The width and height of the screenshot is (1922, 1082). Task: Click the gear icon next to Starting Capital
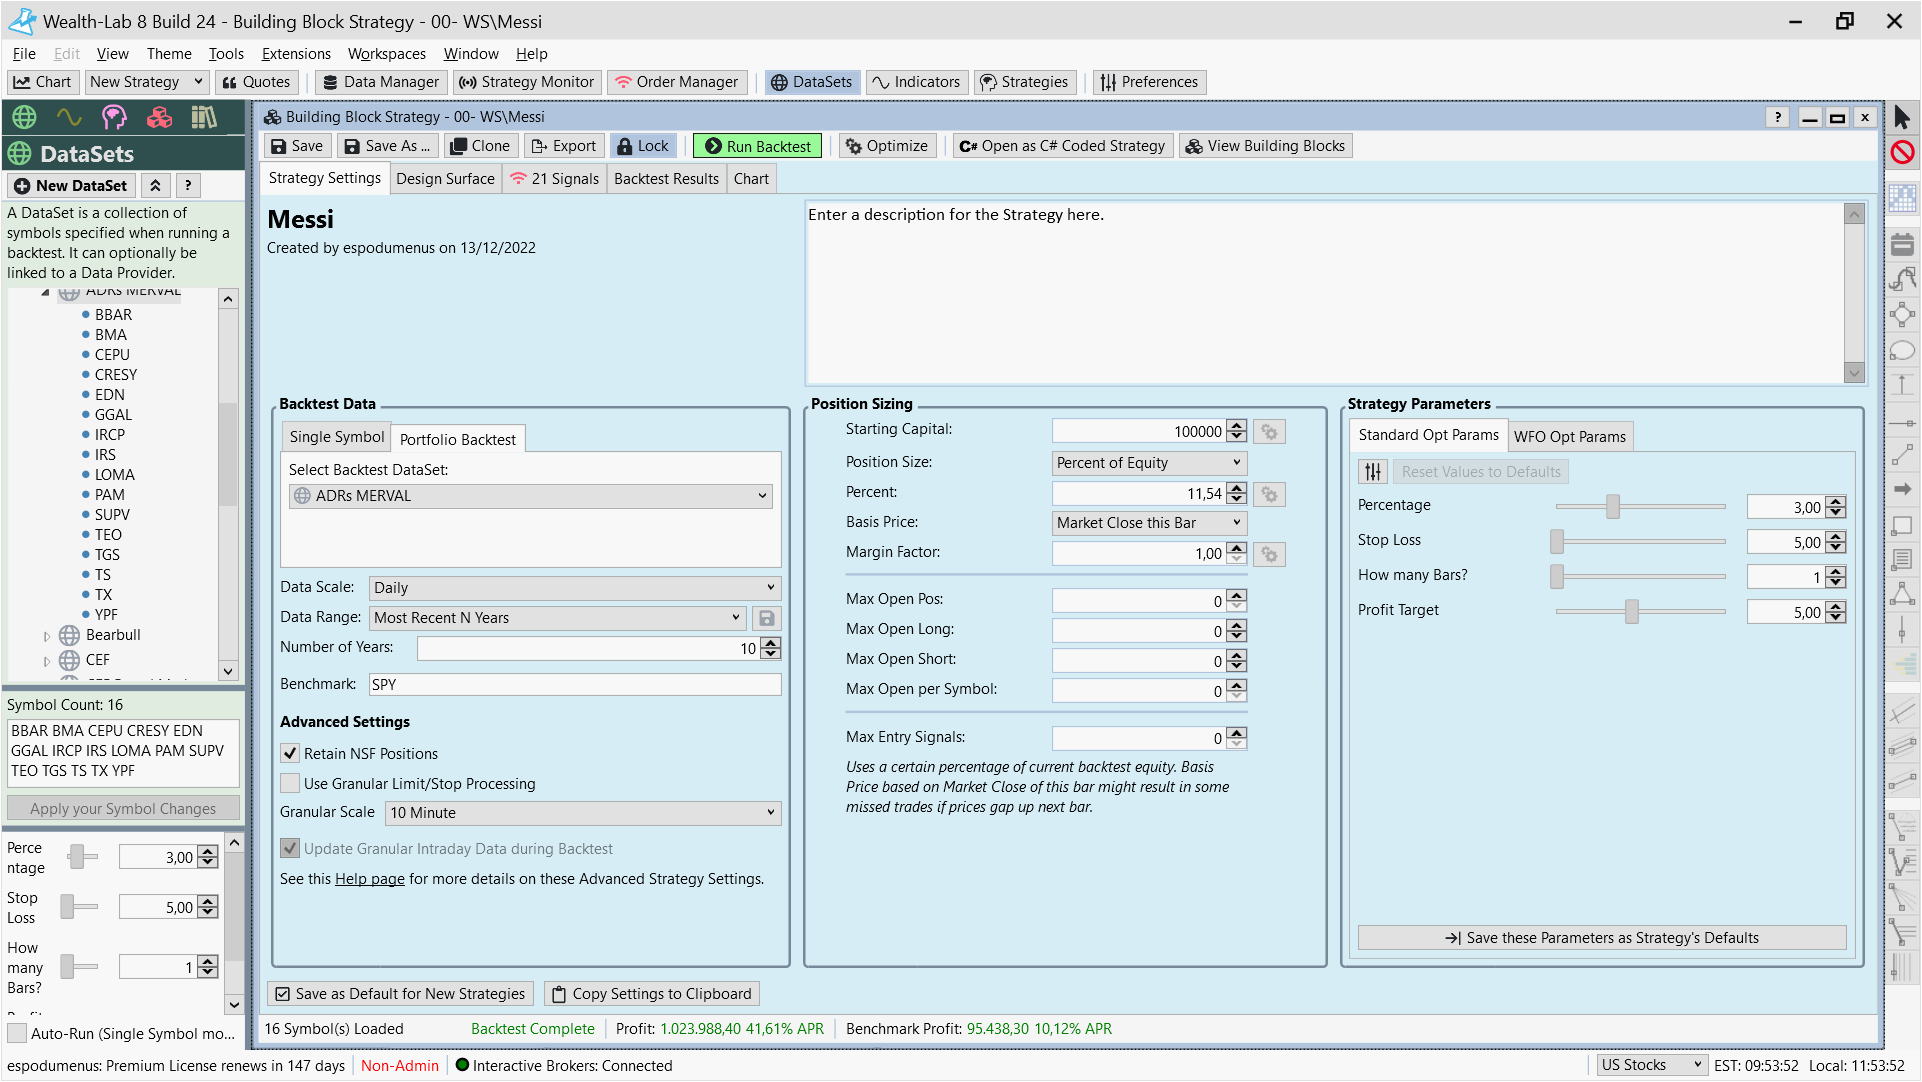[x=1269, y=432]
